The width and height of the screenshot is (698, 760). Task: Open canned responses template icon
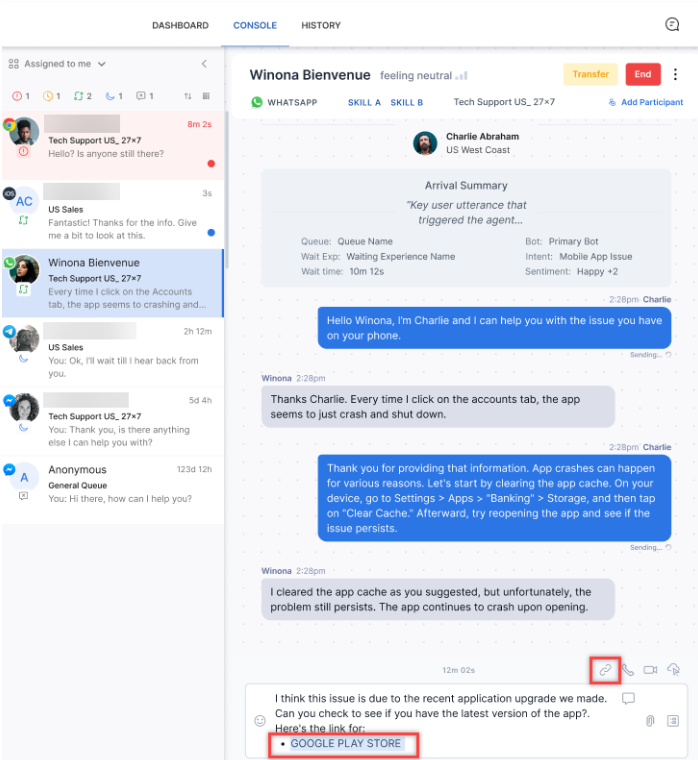[673, 721]
